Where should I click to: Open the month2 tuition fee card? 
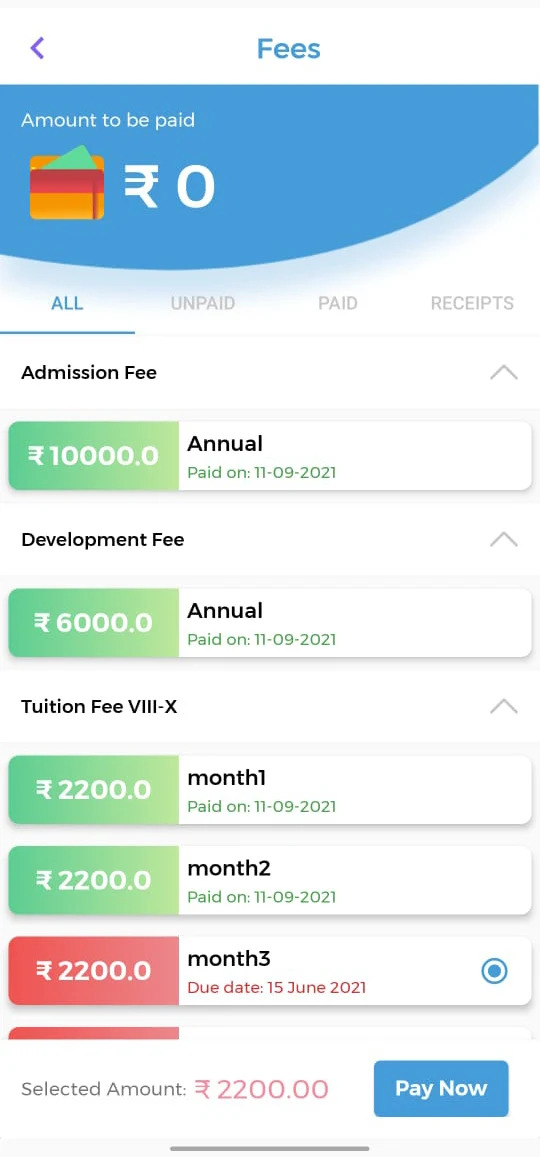point(270,880)
